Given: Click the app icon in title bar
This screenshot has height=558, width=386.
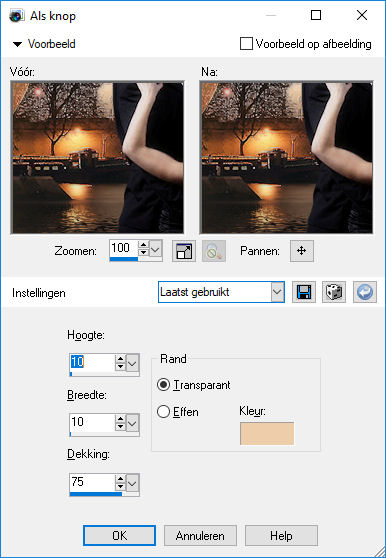Looking at the screenshot, I should pyautogui.click(x=16, y=16).
